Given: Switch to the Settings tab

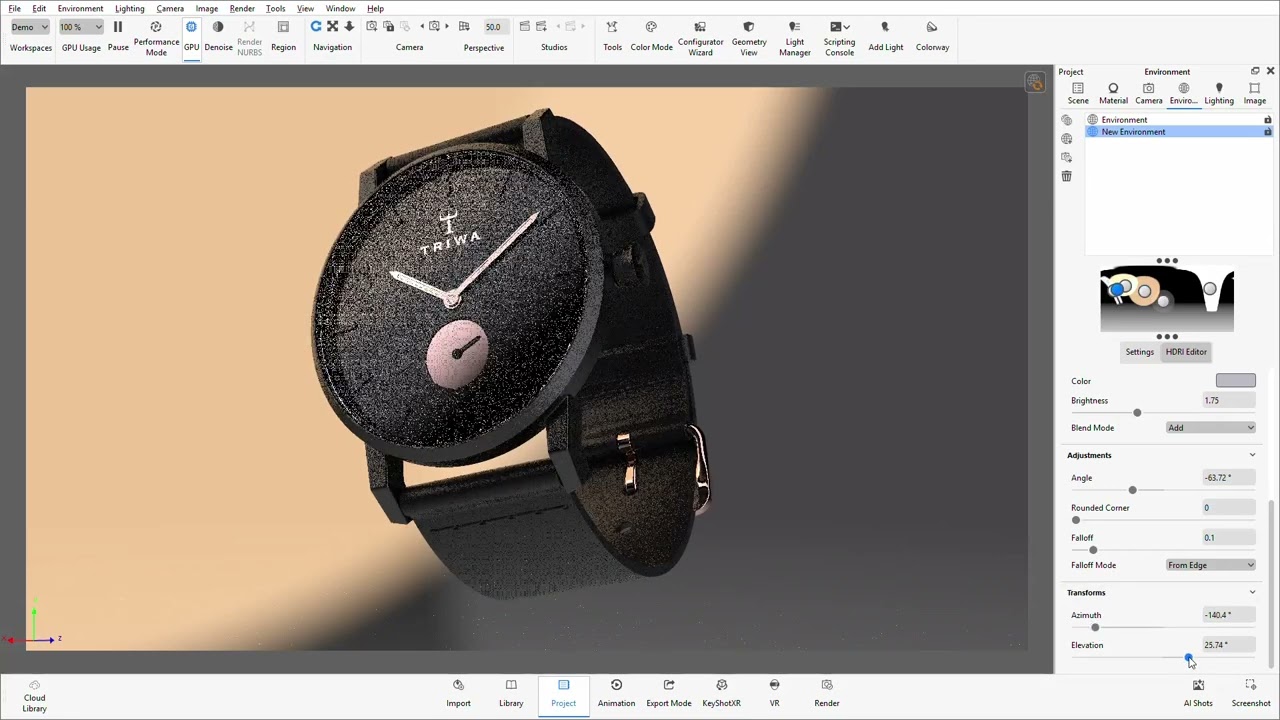Looking at the screenshot, I should (x=1139, y=352).
